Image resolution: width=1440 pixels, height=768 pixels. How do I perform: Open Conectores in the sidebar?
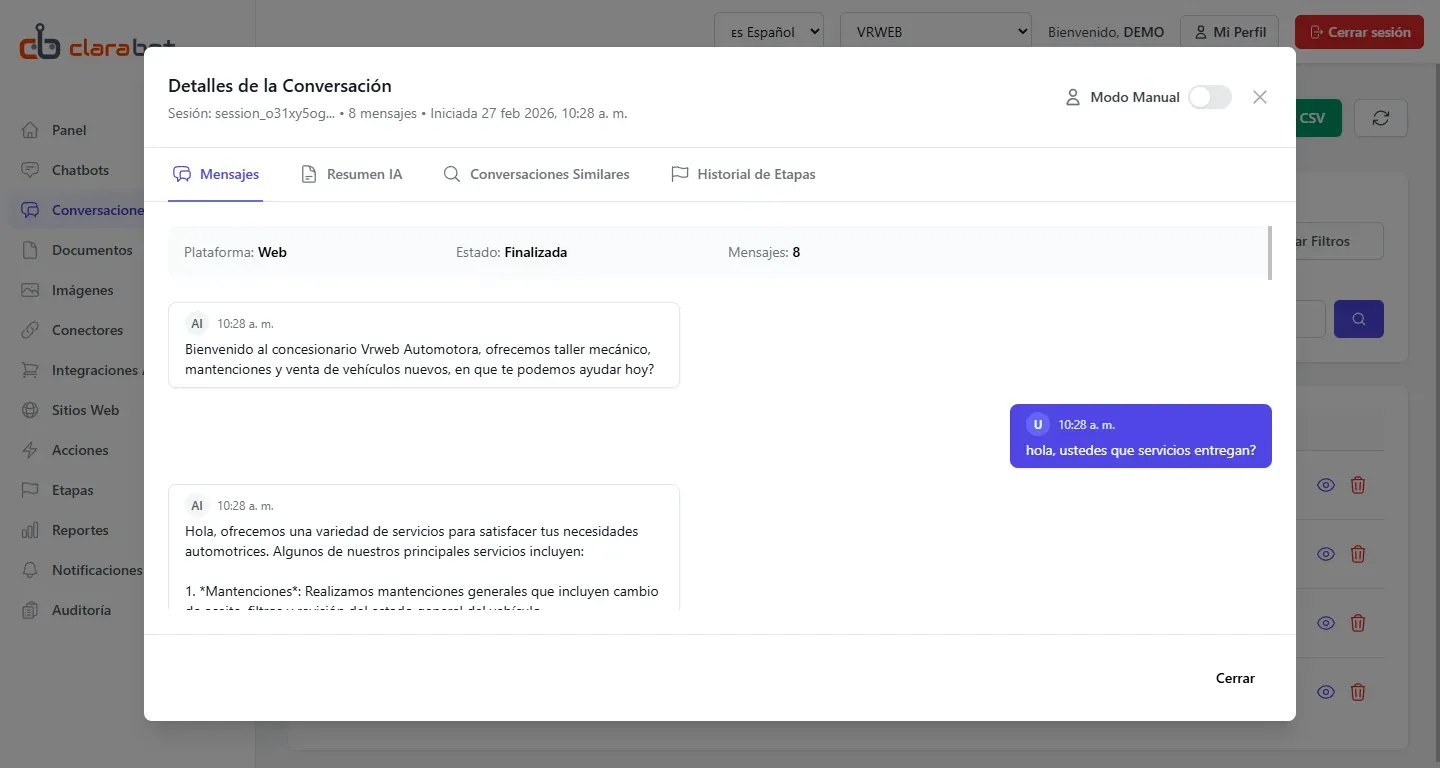coord(87,330)
